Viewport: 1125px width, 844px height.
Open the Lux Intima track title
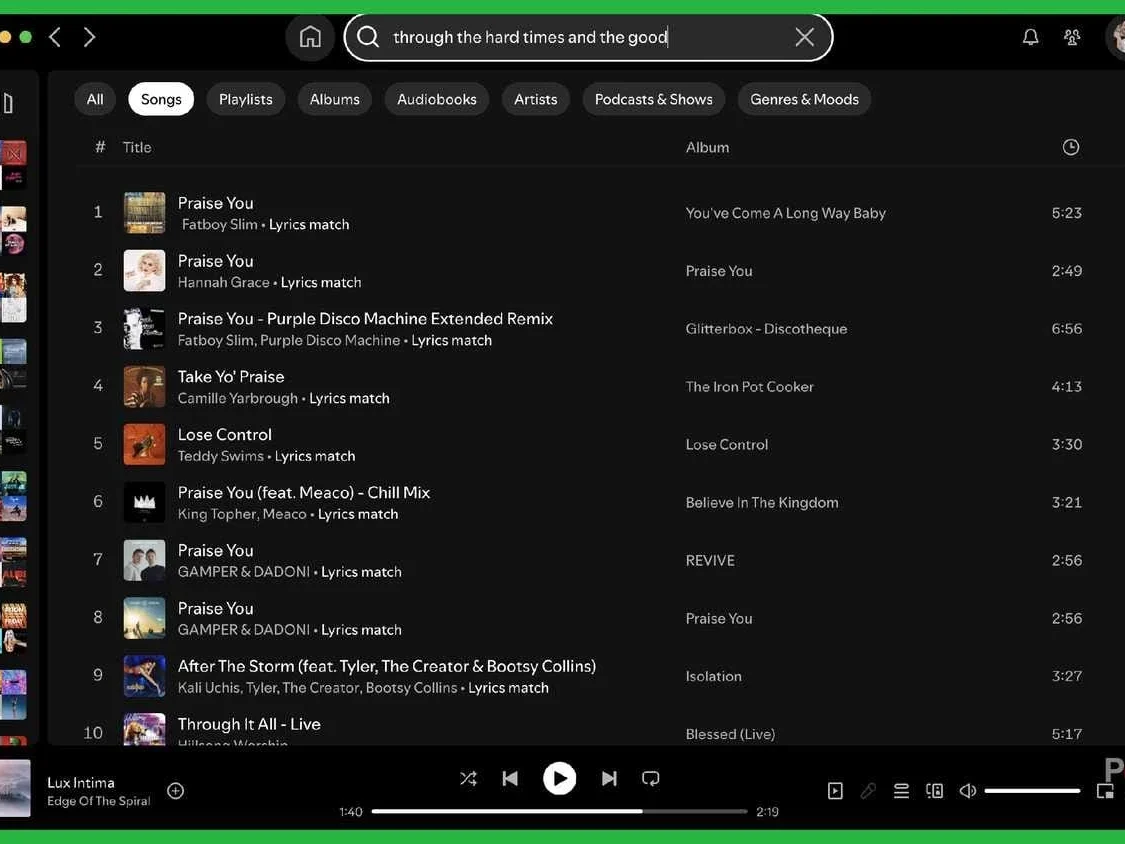81,782
